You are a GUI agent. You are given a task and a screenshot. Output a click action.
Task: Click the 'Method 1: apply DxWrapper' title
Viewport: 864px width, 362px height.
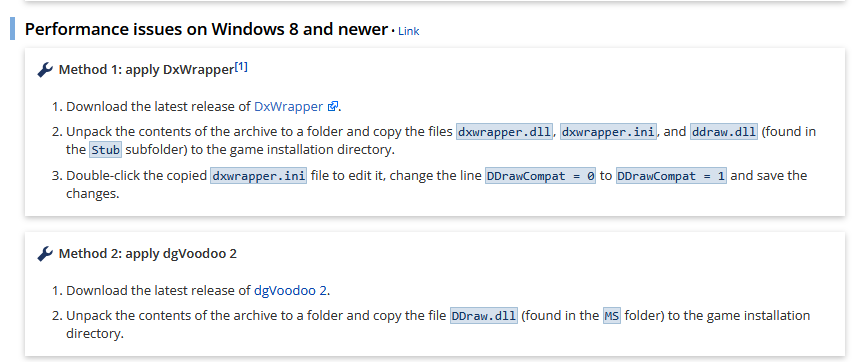click(x=146, y=70)
